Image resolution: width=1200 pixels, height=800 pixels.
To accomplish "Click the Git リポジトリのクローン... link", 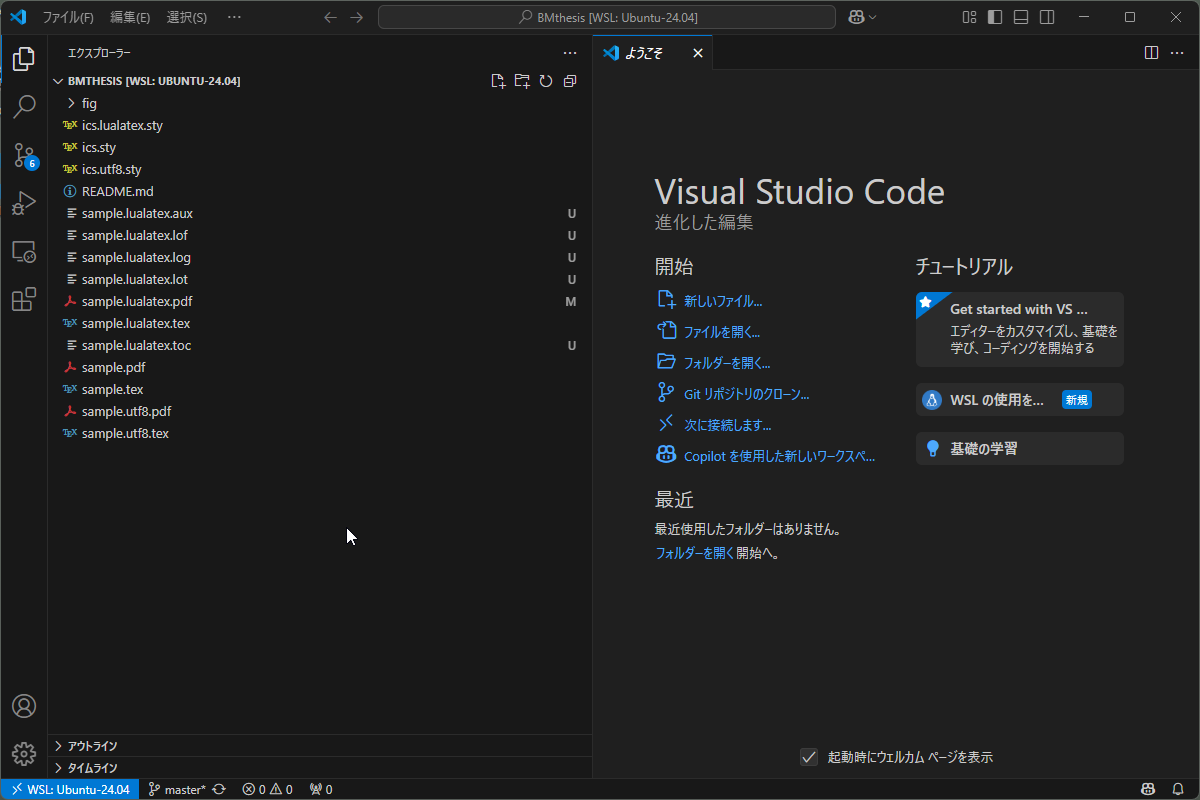I will pyautogui.click(x=746, y=394).
